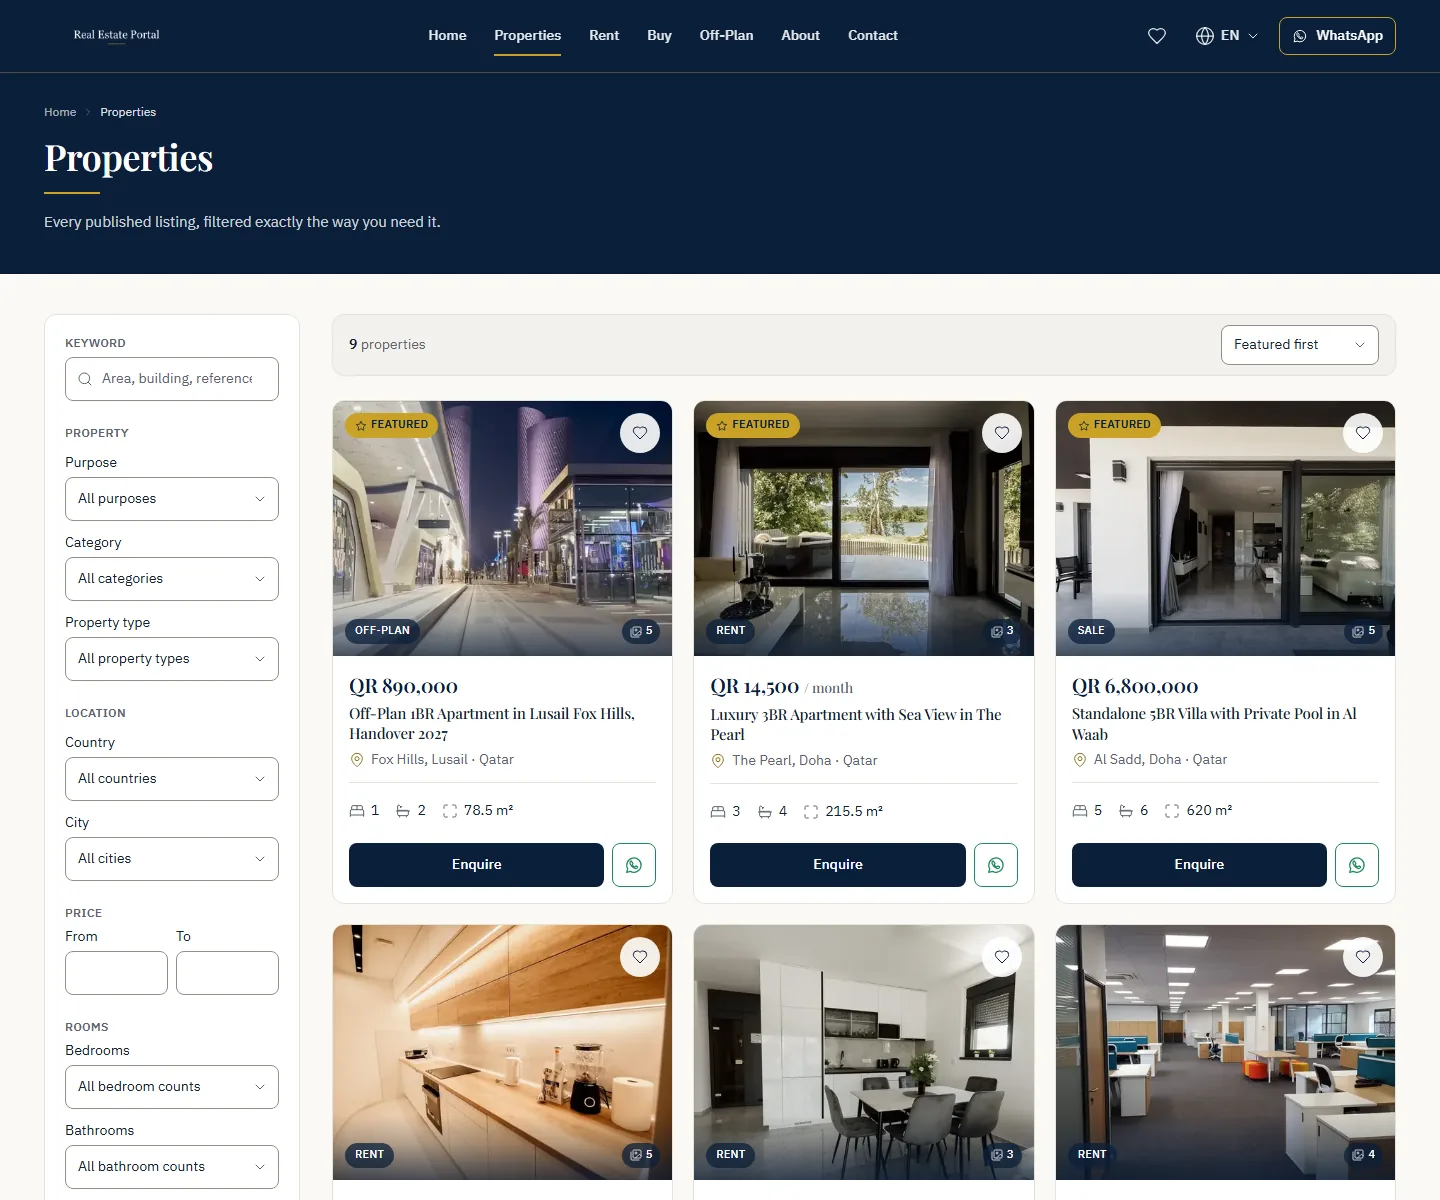This screenshot has height=1200, width=1440.
Task: Open All bedroom counts dropdown
Action: pos(172,1087)
